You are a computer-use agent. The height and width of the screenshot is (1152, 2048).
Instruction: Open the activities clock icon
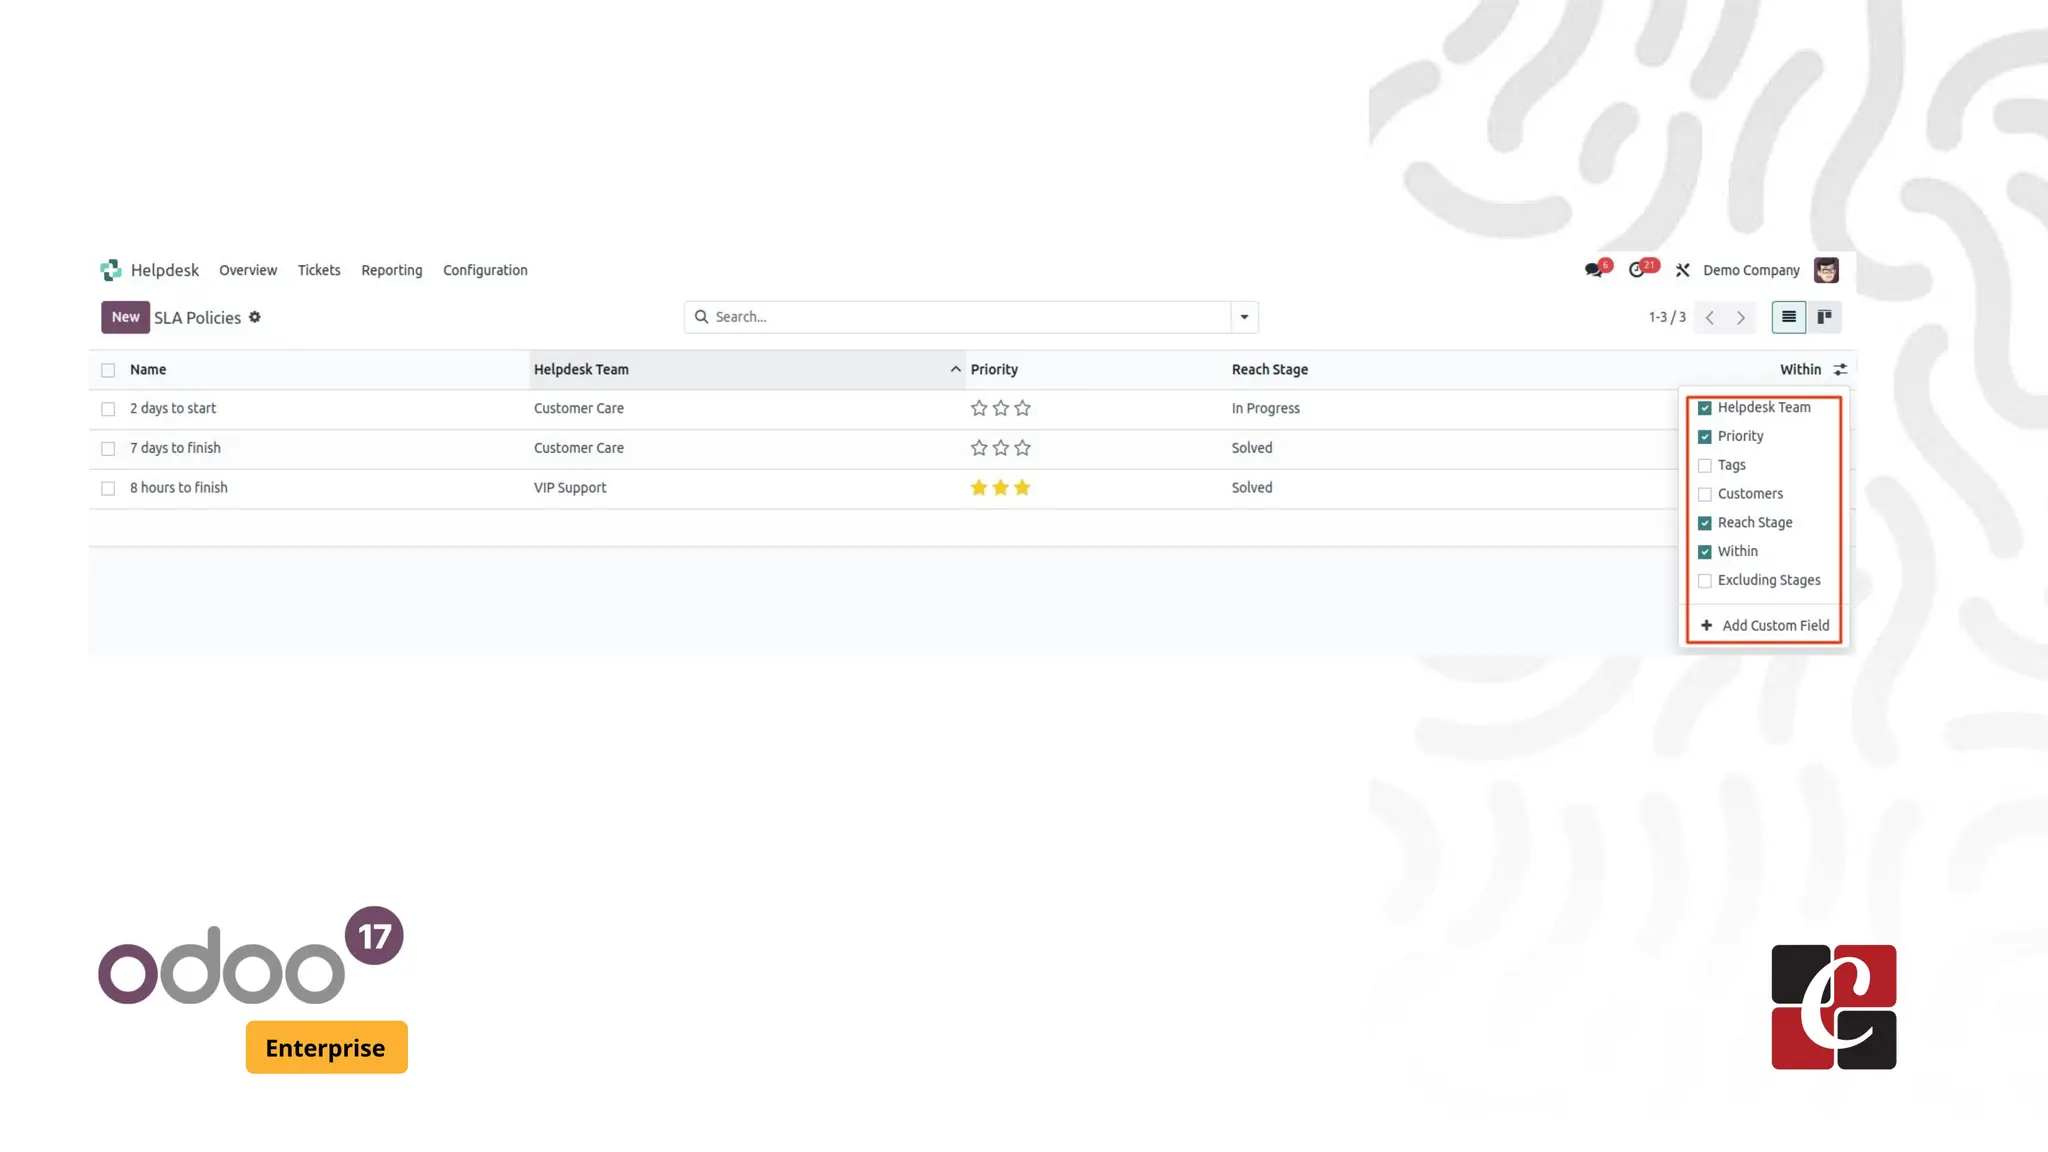pyautogui.click(x=1637, y=270)
